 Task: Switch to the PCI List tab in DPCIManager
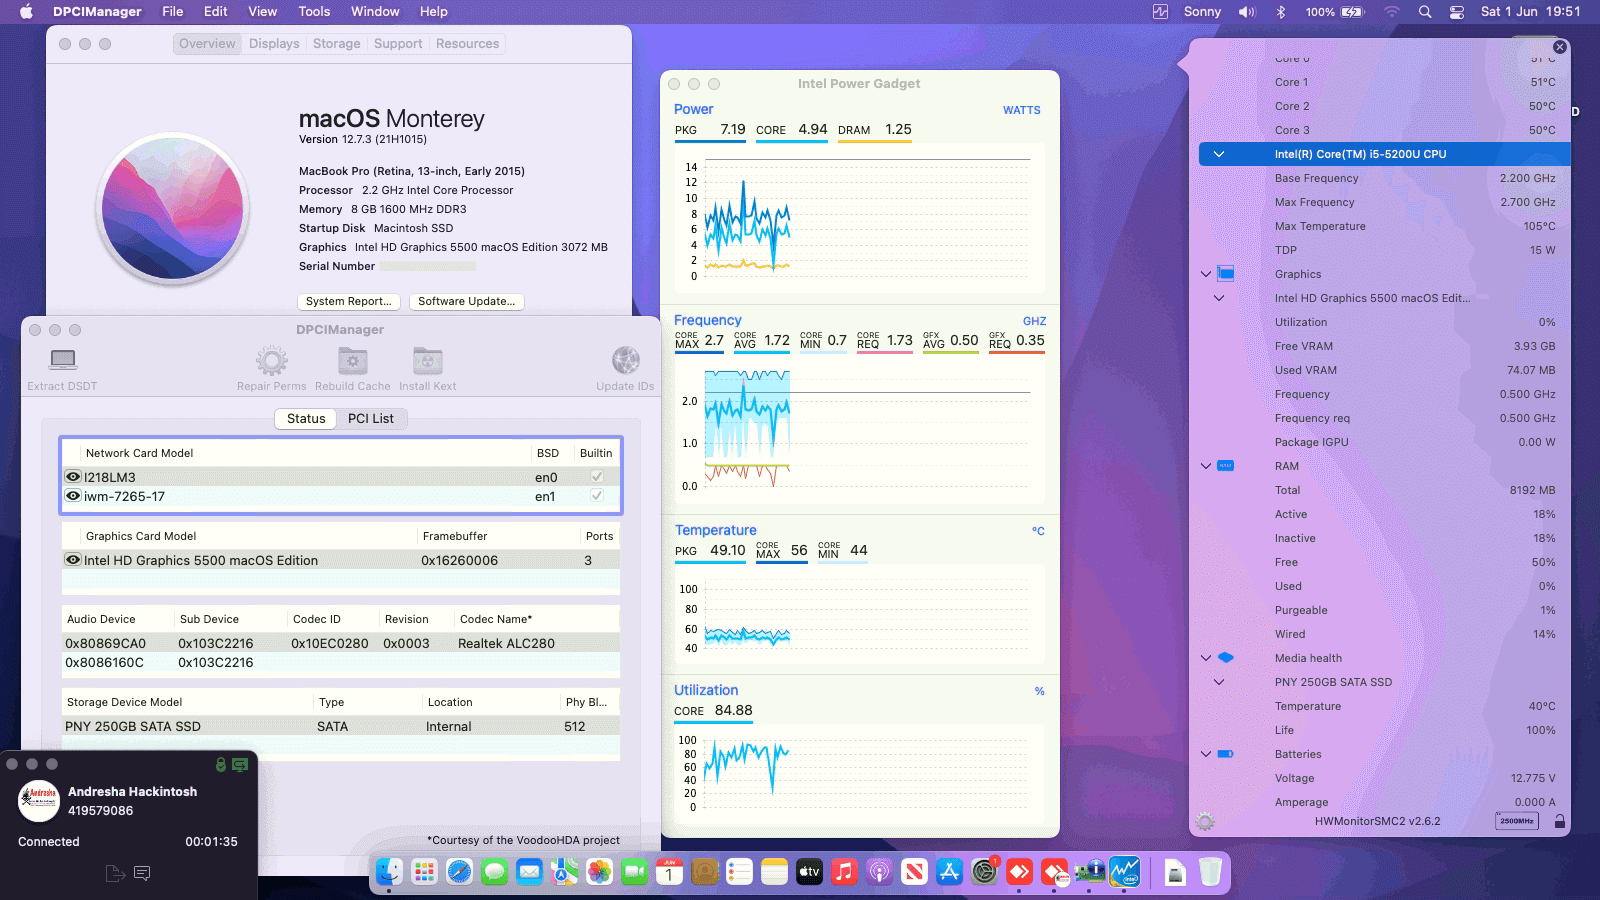pyautogui.click(x=371, y=419)
